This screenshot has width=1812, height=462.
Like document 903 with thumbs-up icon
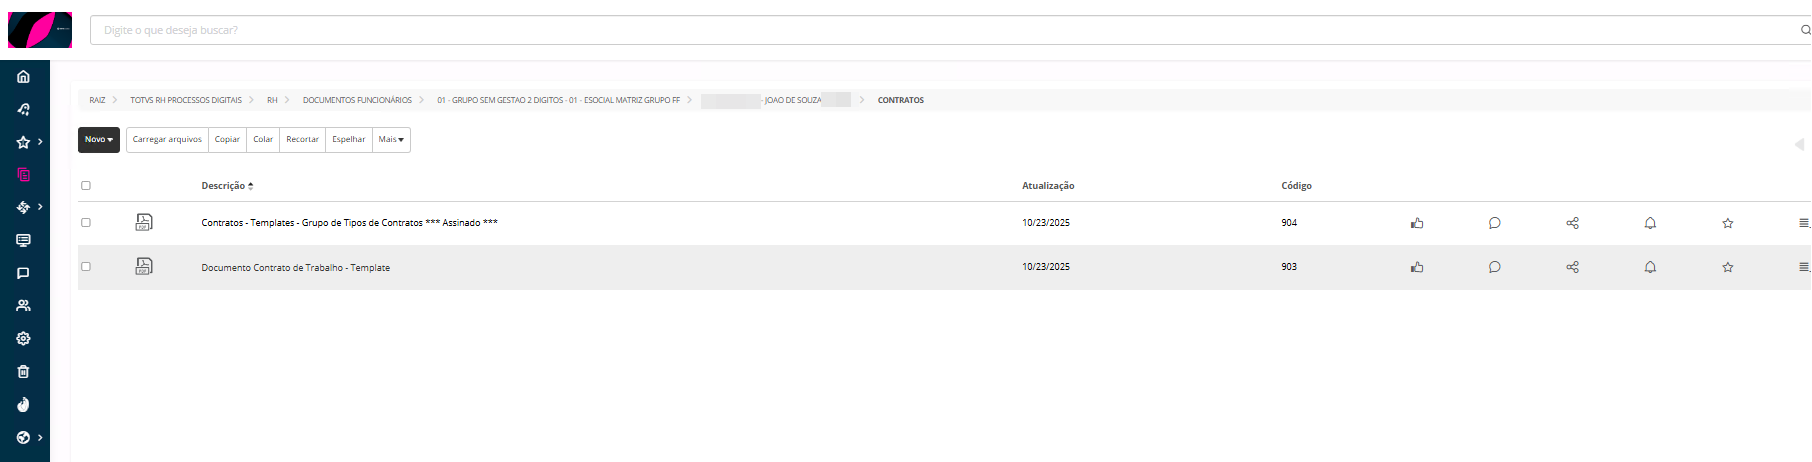click(x=1417, y=267)
